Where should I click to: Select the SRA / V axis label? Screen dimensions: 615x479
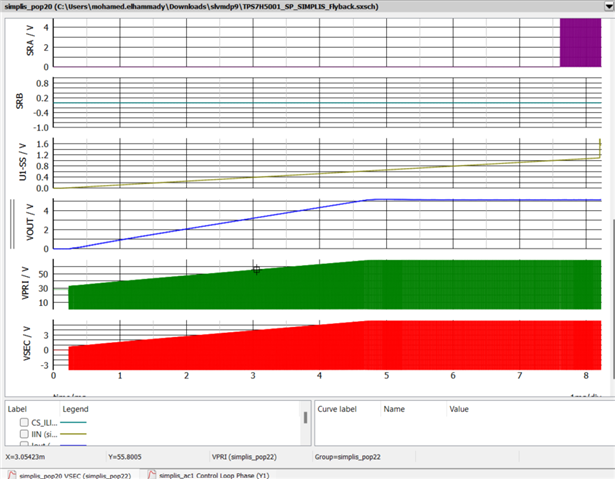(30, 40)
